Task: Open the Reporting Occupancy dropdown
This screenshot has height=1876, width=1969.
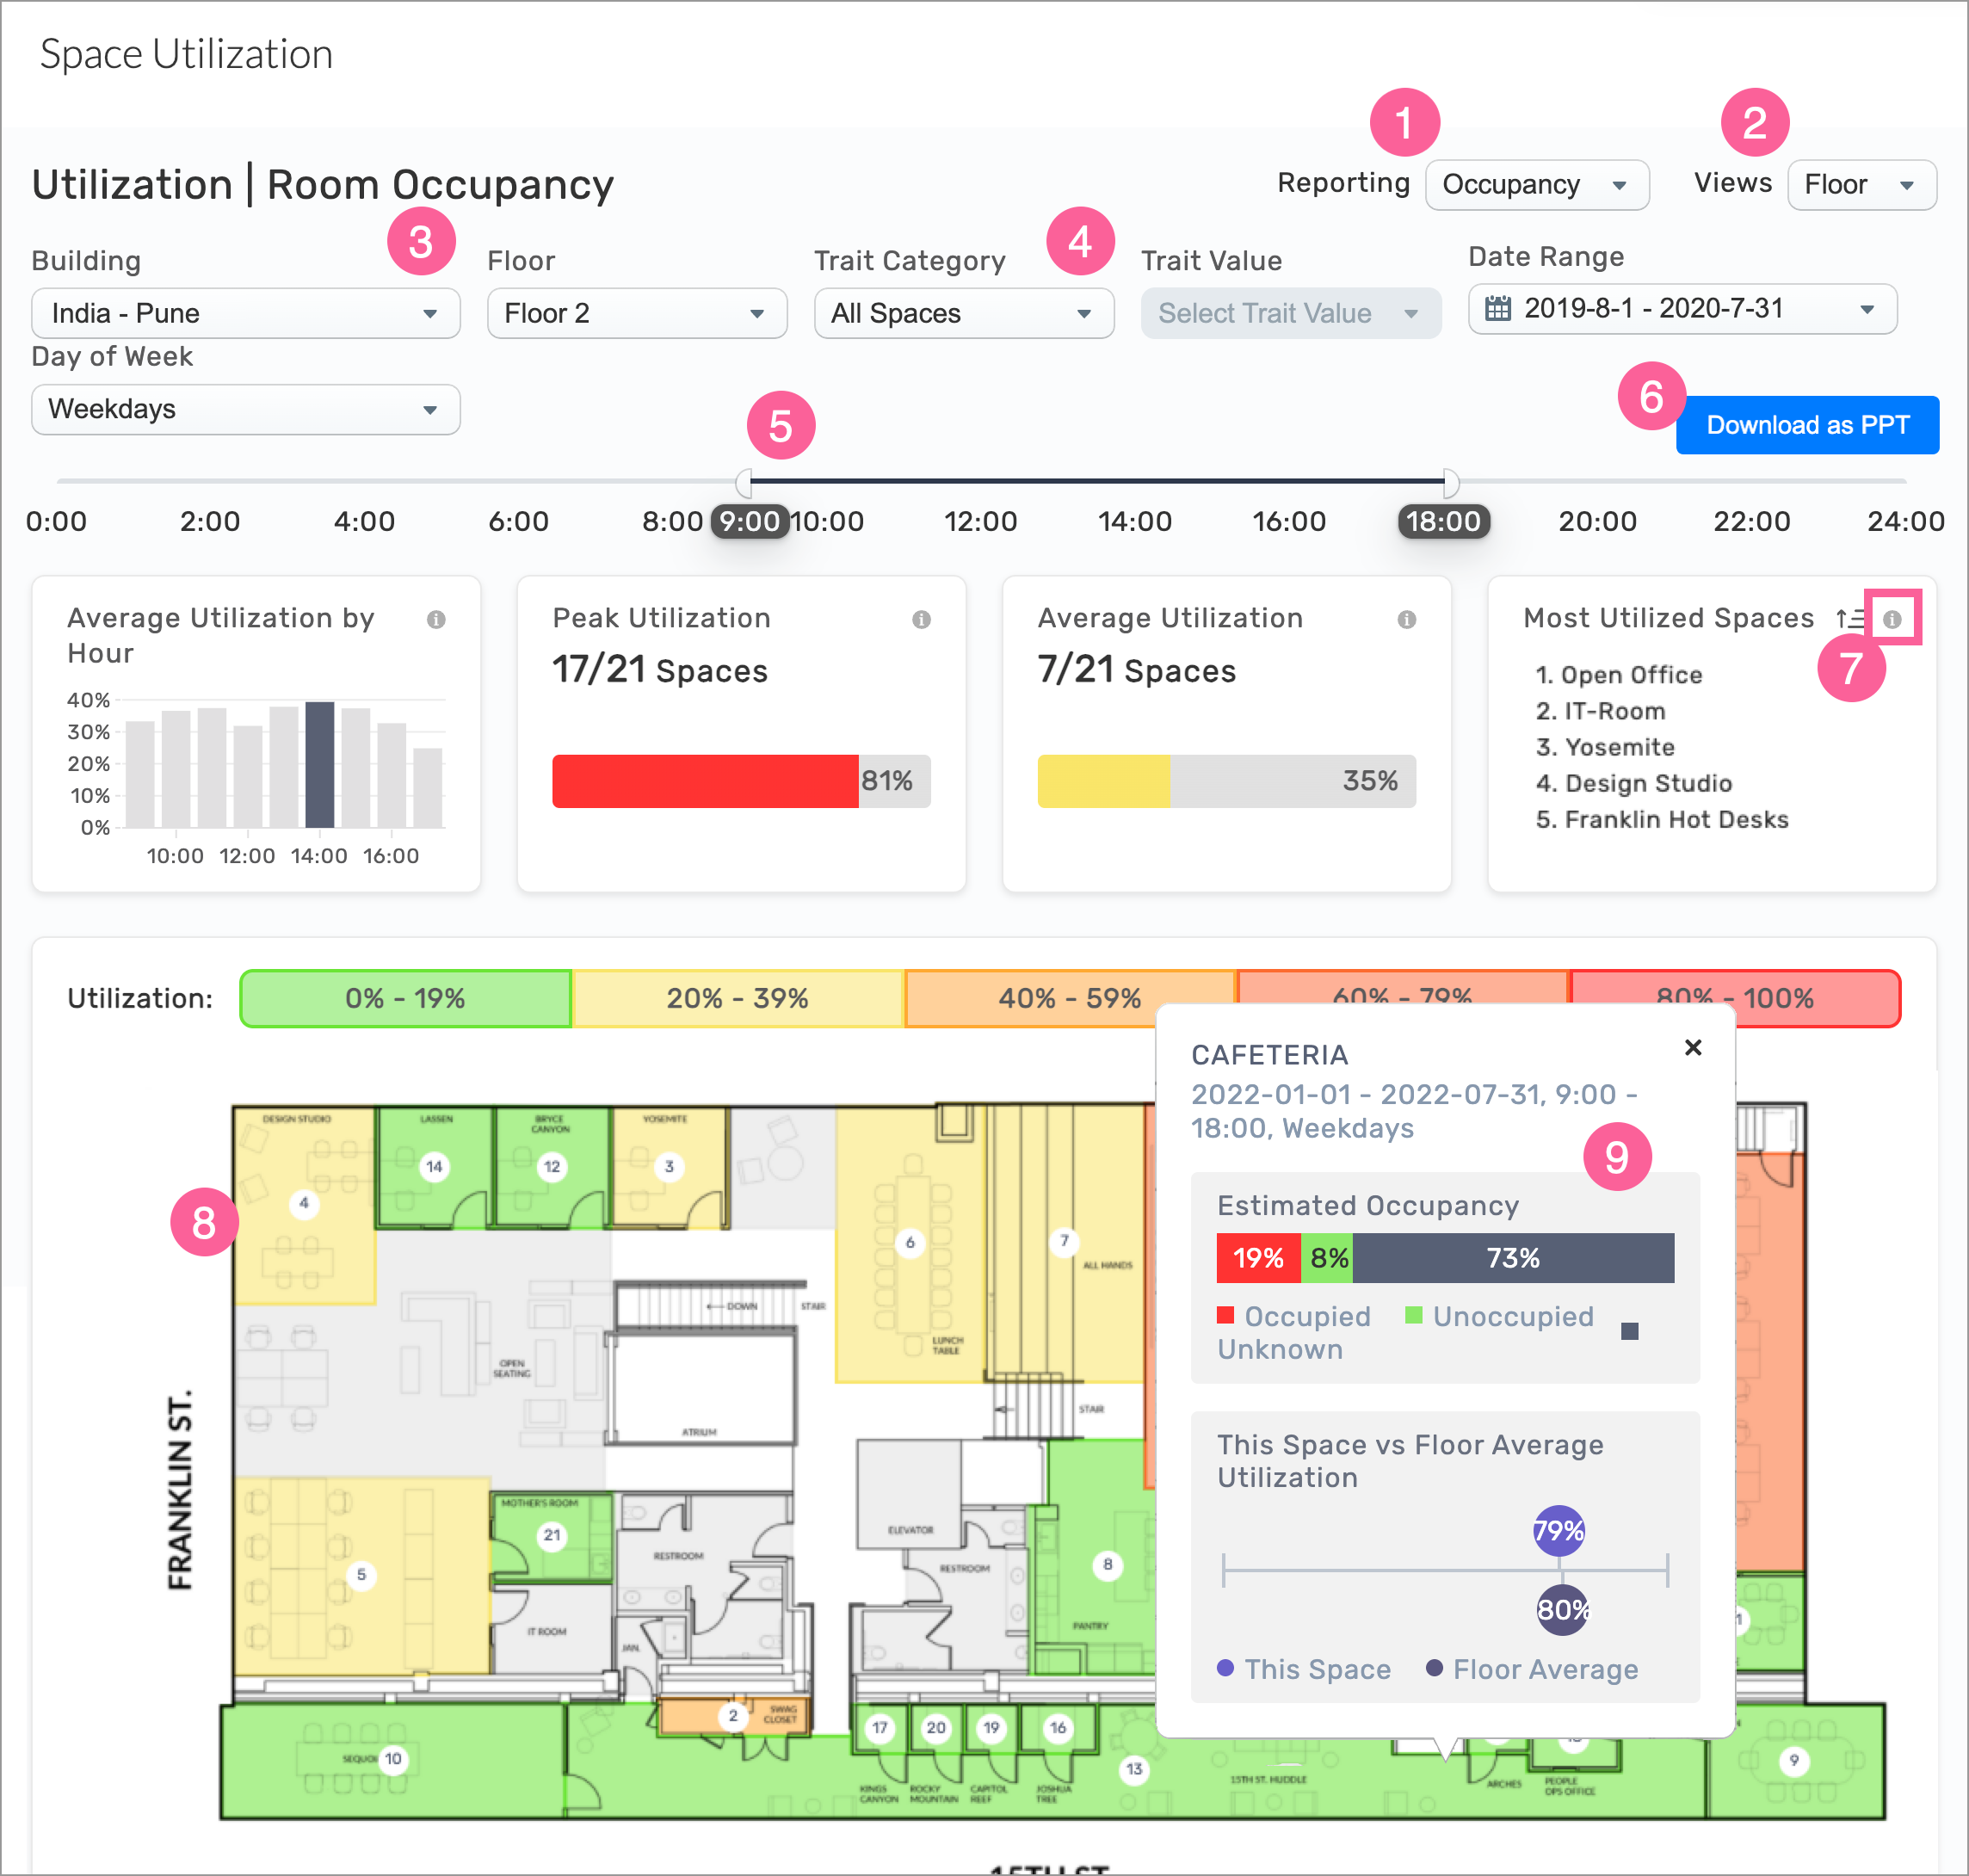Action: pyautogui.click(x=1536, y=185)
